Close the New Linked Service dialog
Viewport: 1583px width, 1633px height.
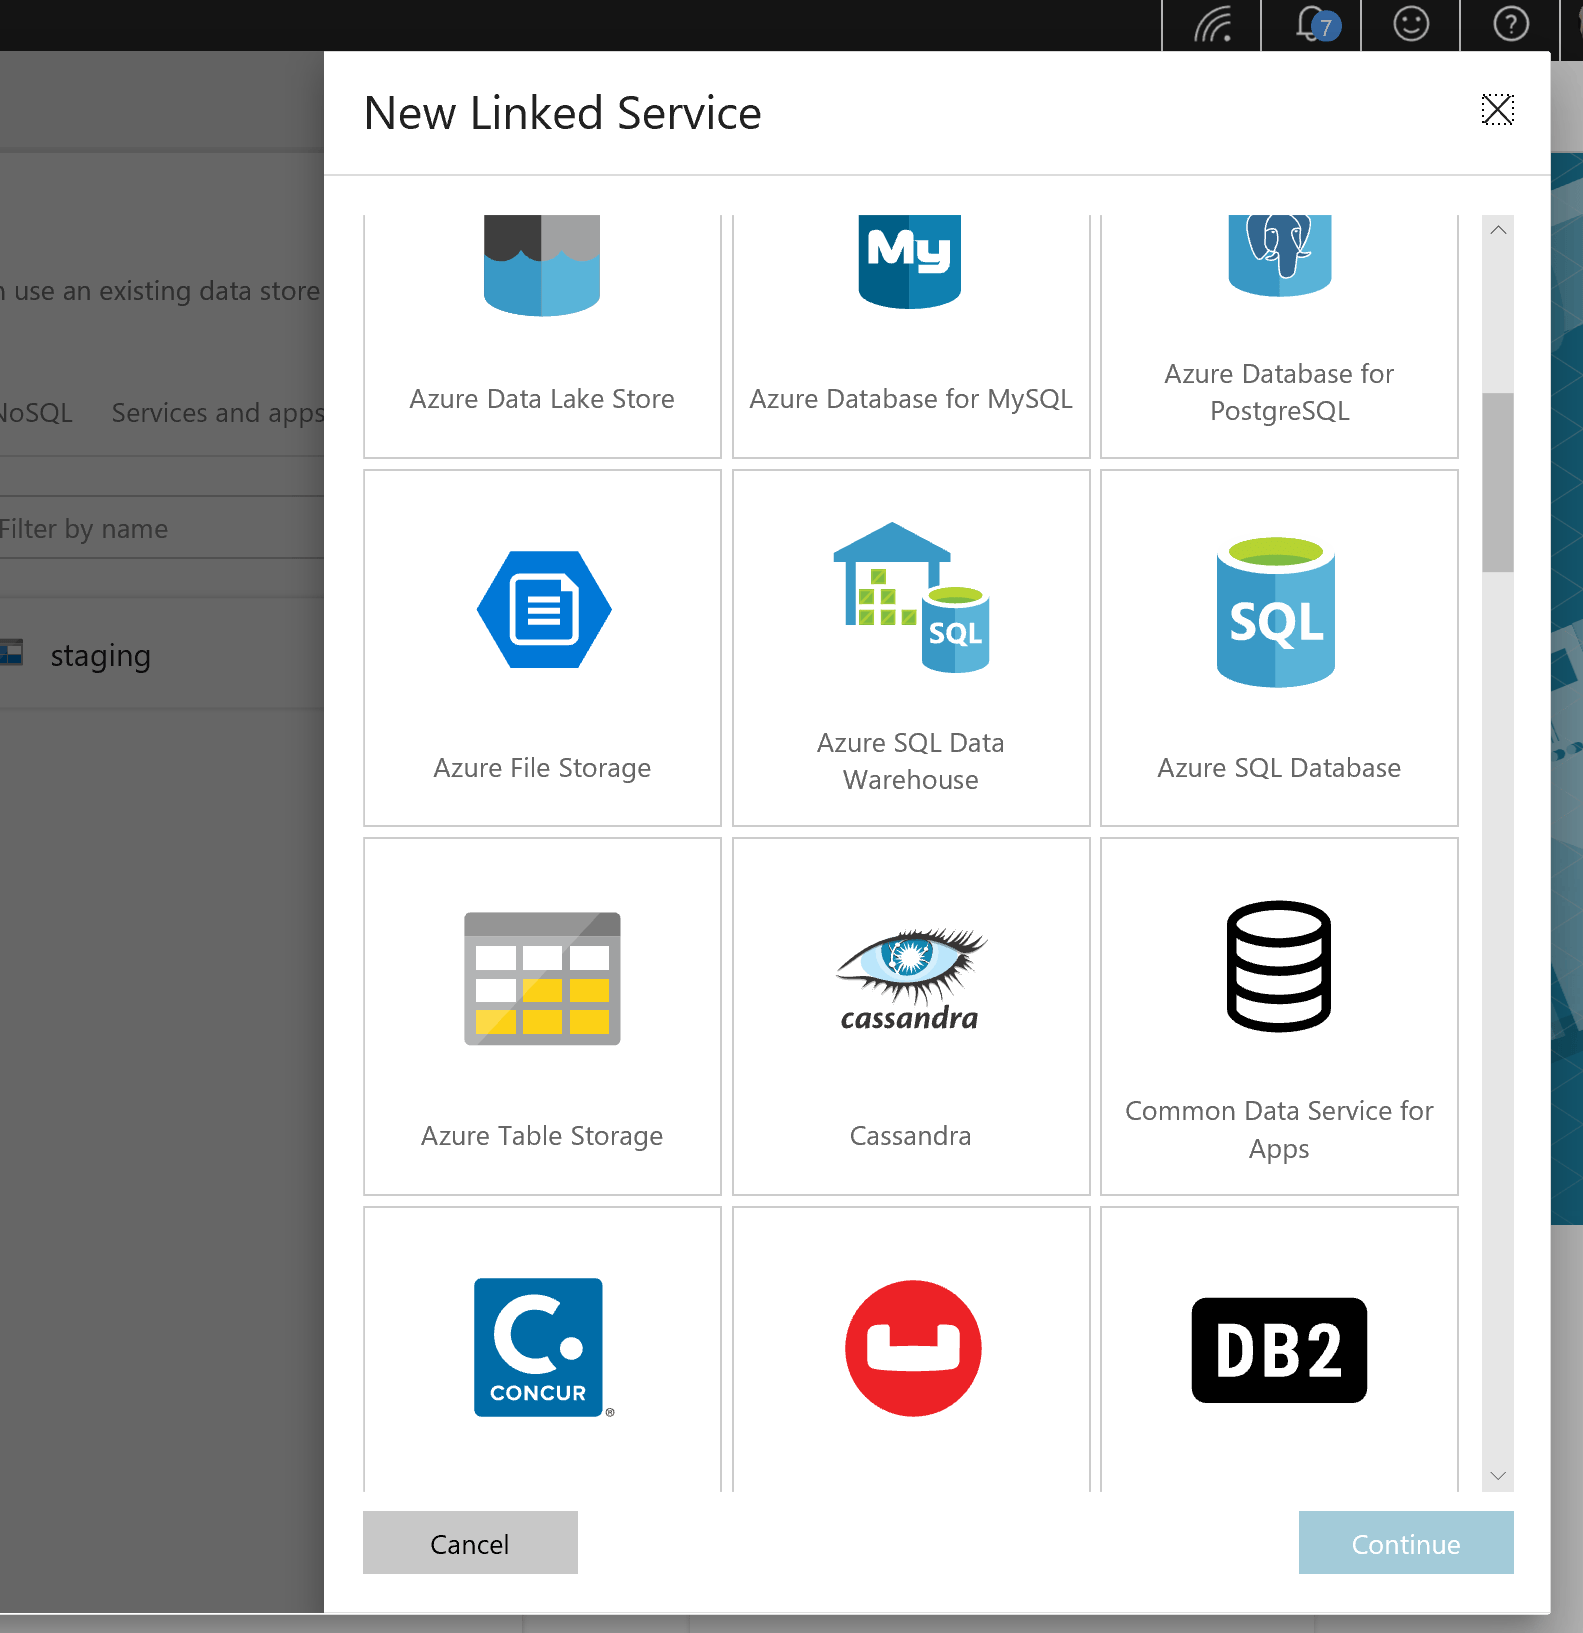1497,109
